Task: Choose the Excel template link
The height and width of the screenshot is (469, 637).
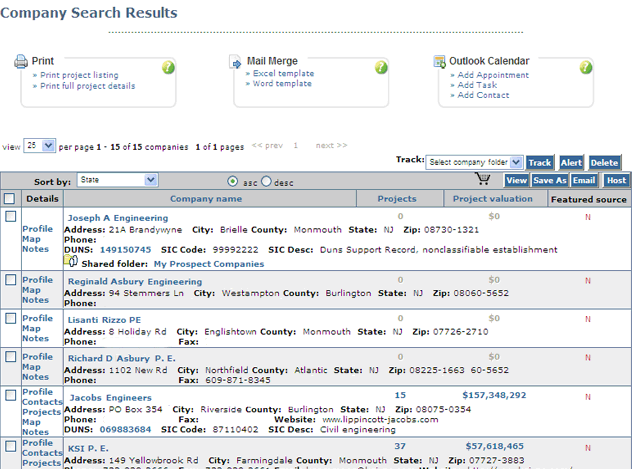Action: (x=284, y=74)
